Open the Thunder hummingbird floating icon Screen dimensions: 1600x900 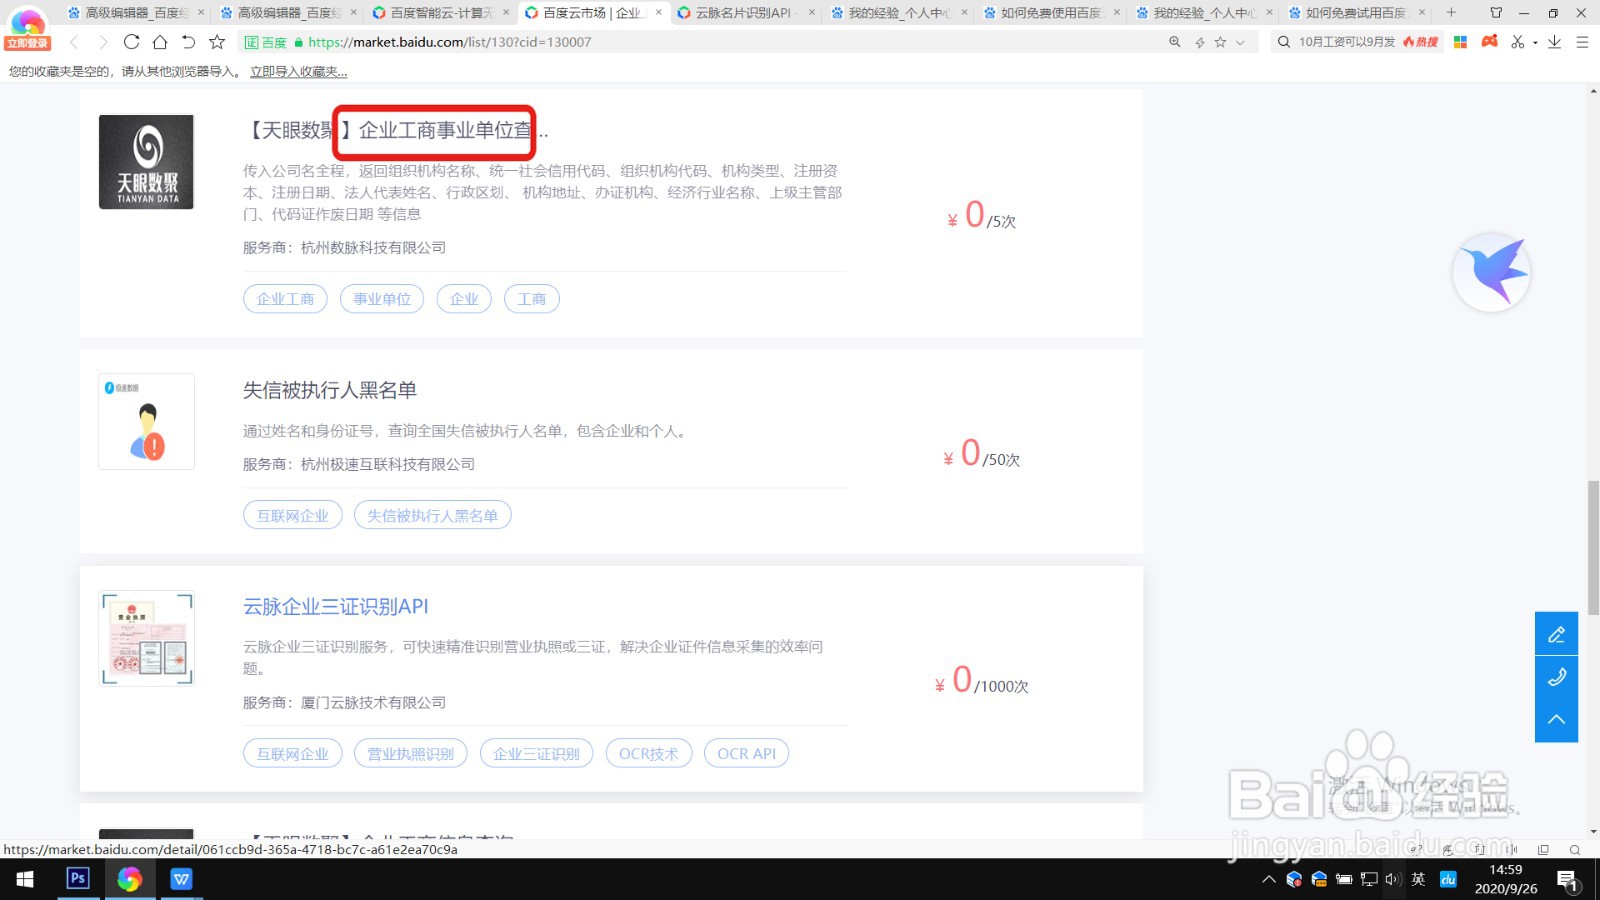(1491, 271)
